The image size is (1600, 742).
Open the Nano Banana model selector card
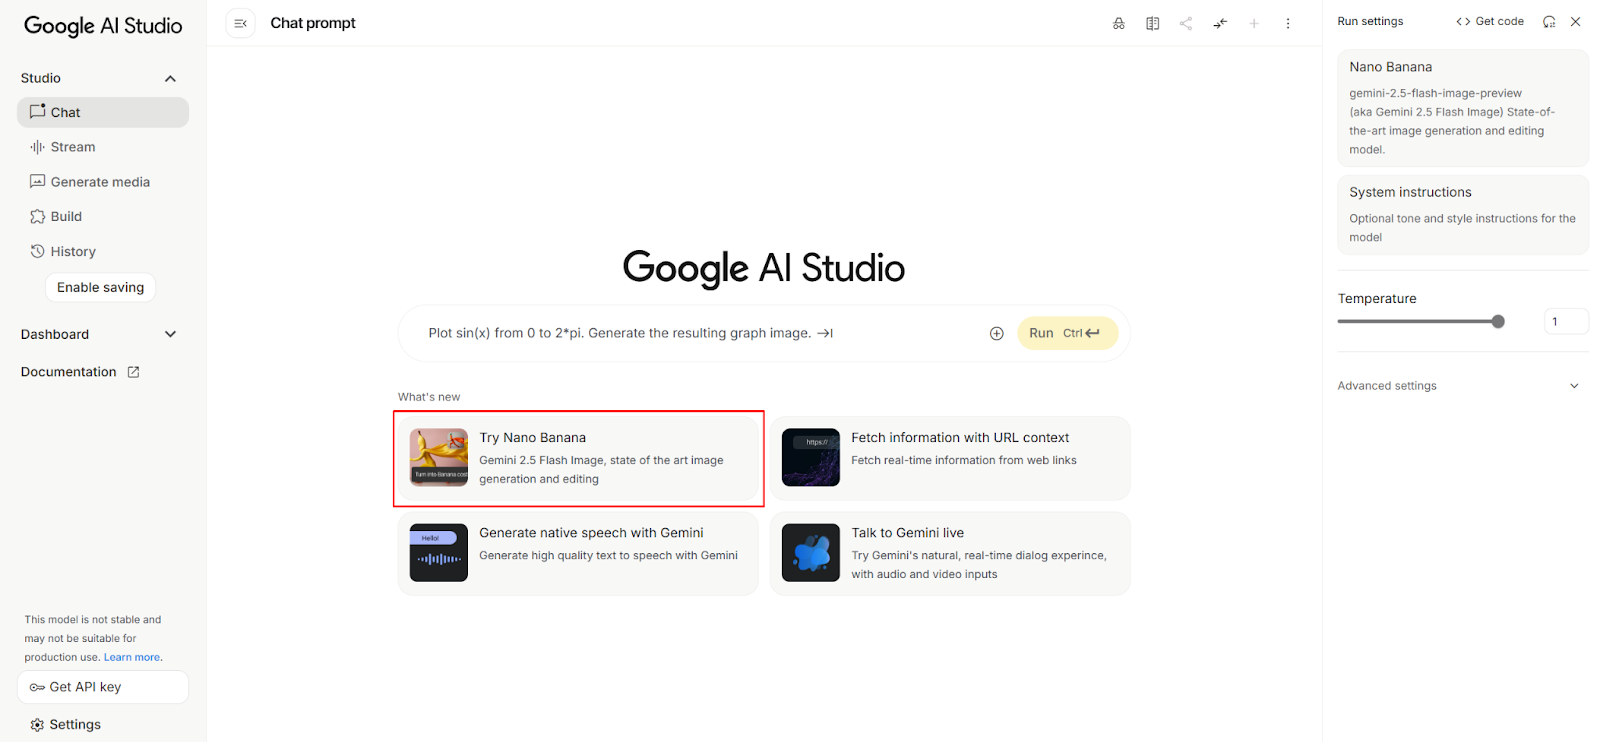pyautogui.click(x=1463, y=108)
